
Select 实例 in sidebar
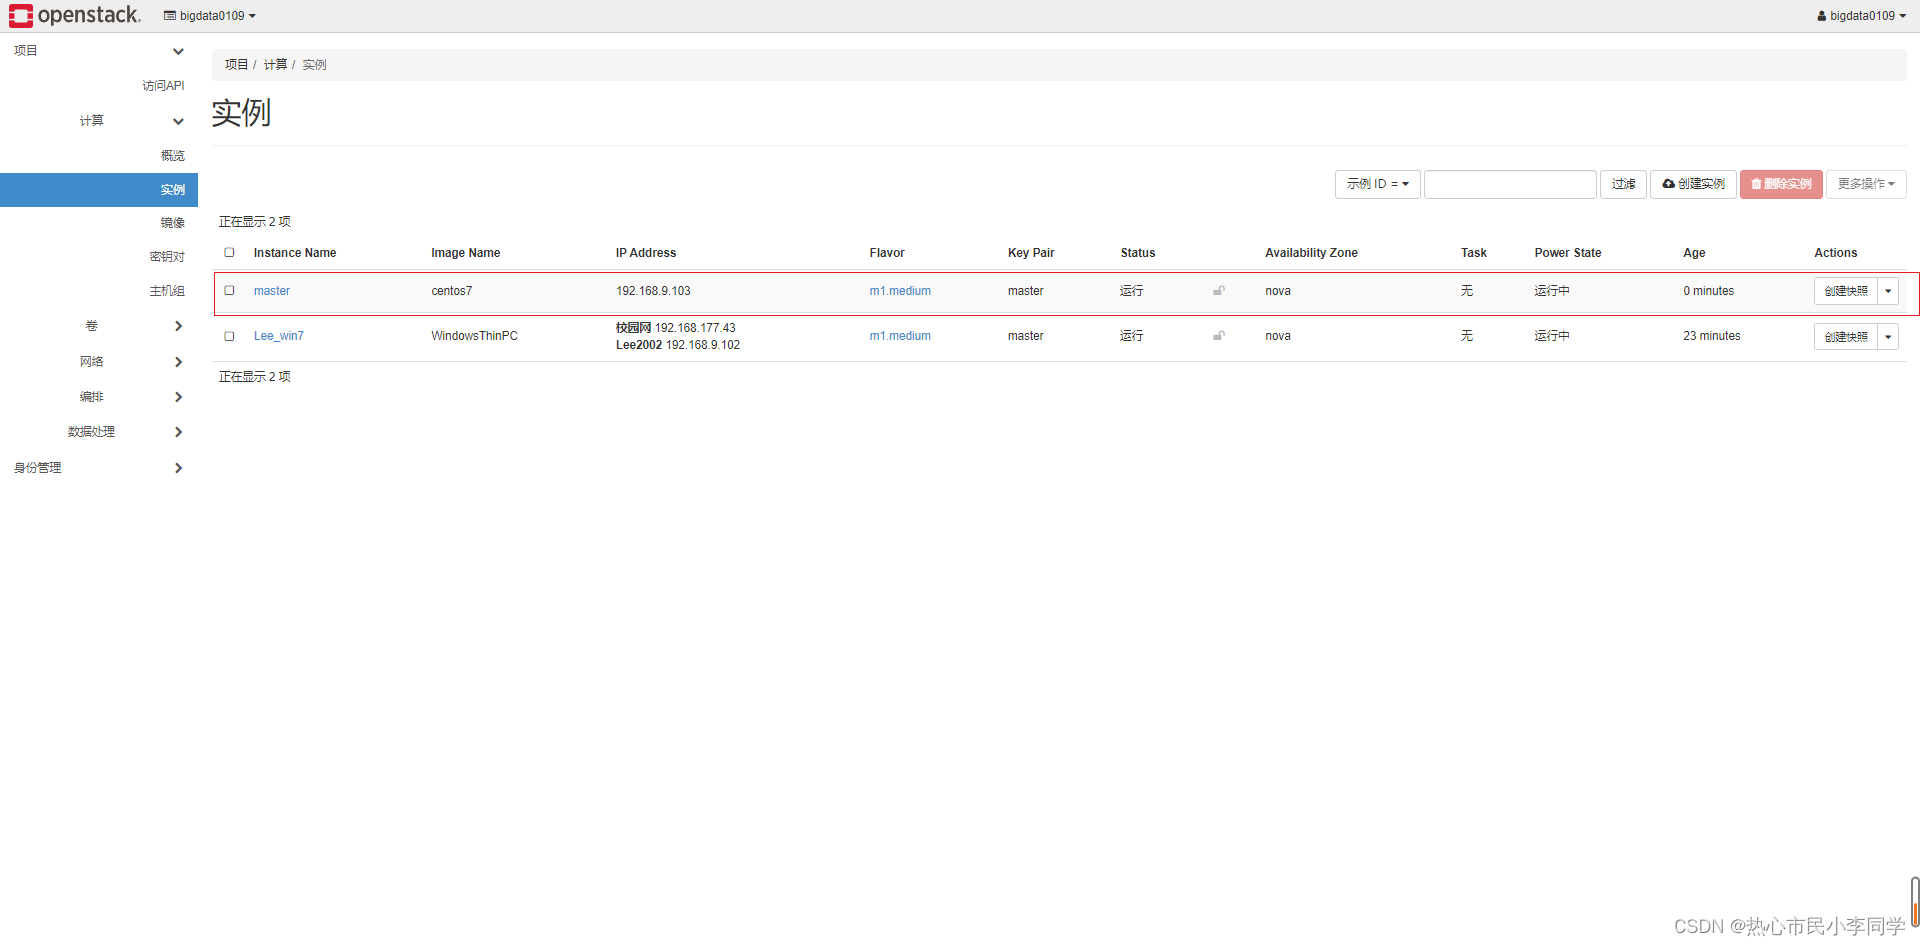pyautogui.click(x=99, y=190)
